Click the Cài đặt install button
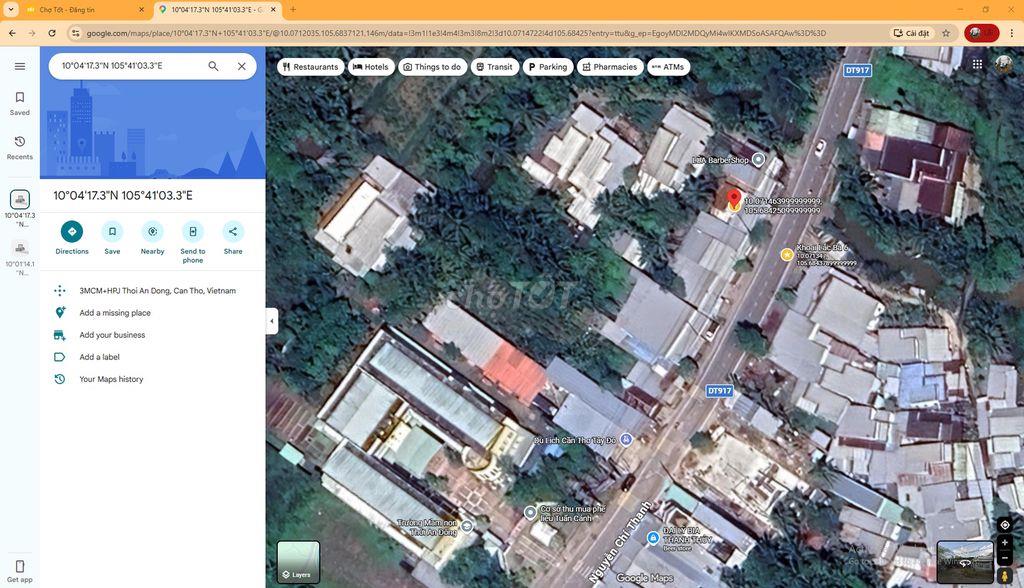Screen dimensions: 1024x588 point(912,33)
